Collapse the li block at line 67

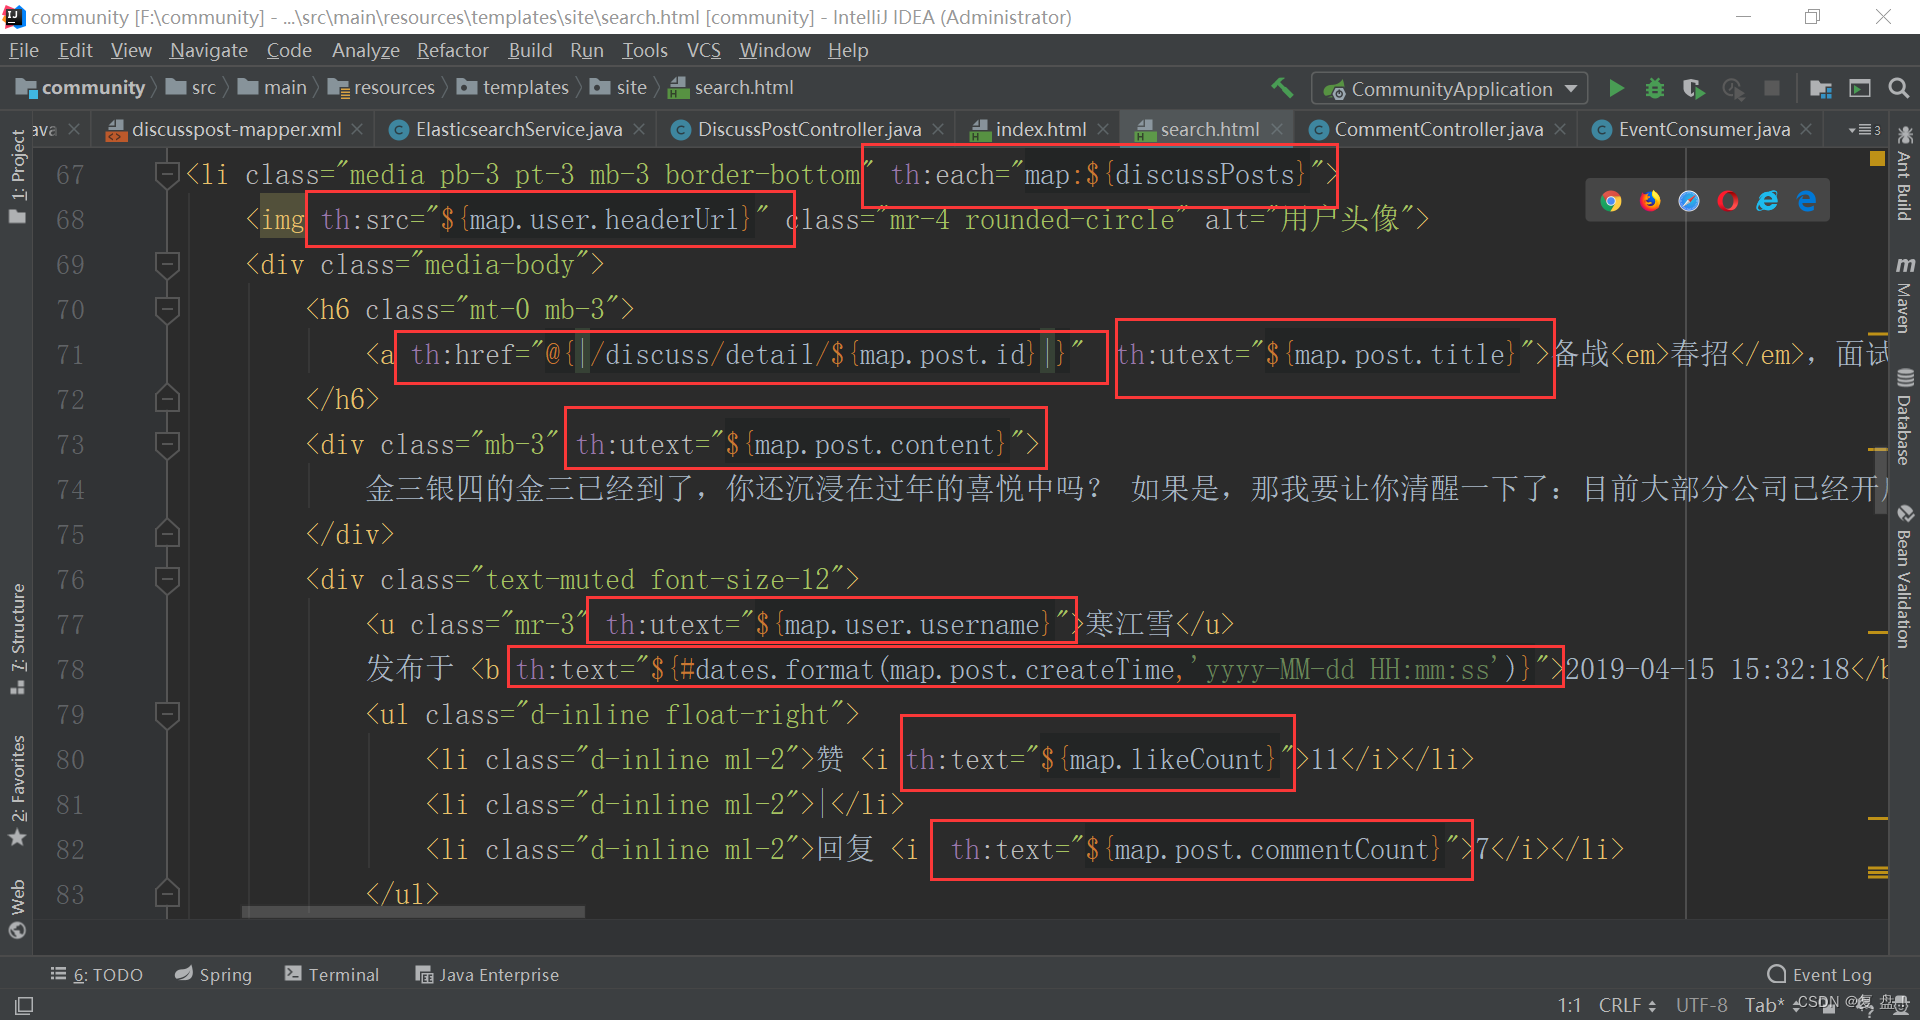[x=167, y=175]
